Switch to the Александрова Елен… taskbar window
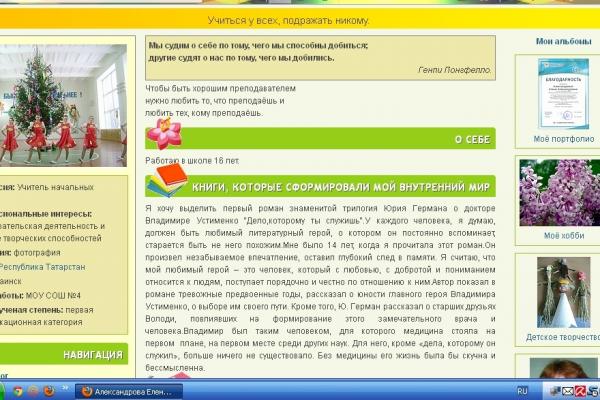This screenshot has width=600, height=400. pos(129,392)
